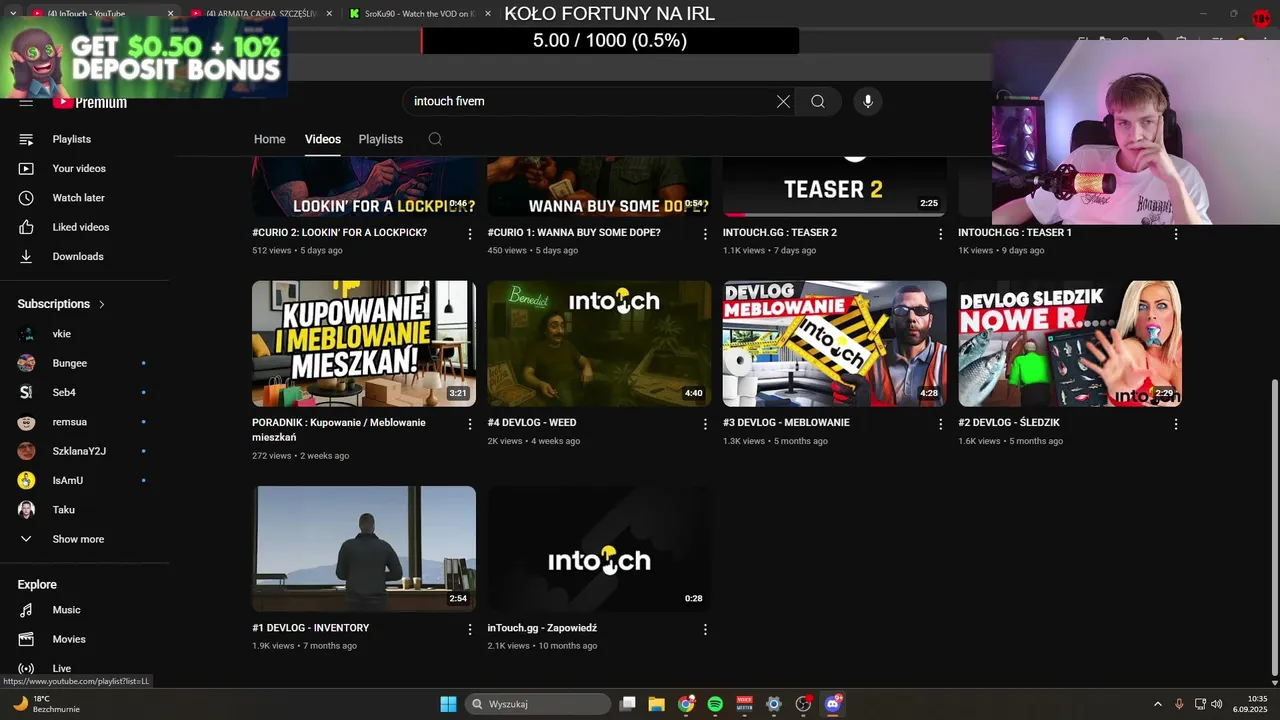Screen dimensions: 1280x720
Task: Close the SroKu90 browser tab
Action: pyautogui.click(x=488, y=14)
